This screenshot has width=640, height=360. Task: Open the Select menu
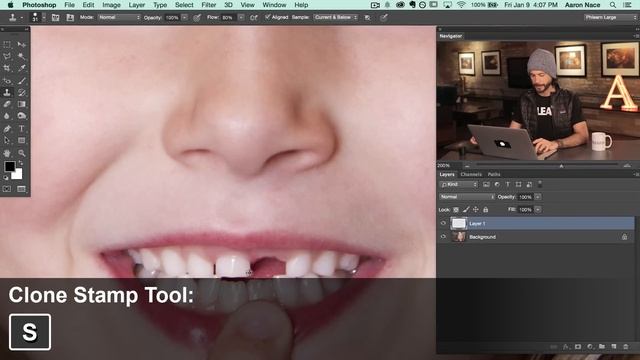tap(184, 5)
